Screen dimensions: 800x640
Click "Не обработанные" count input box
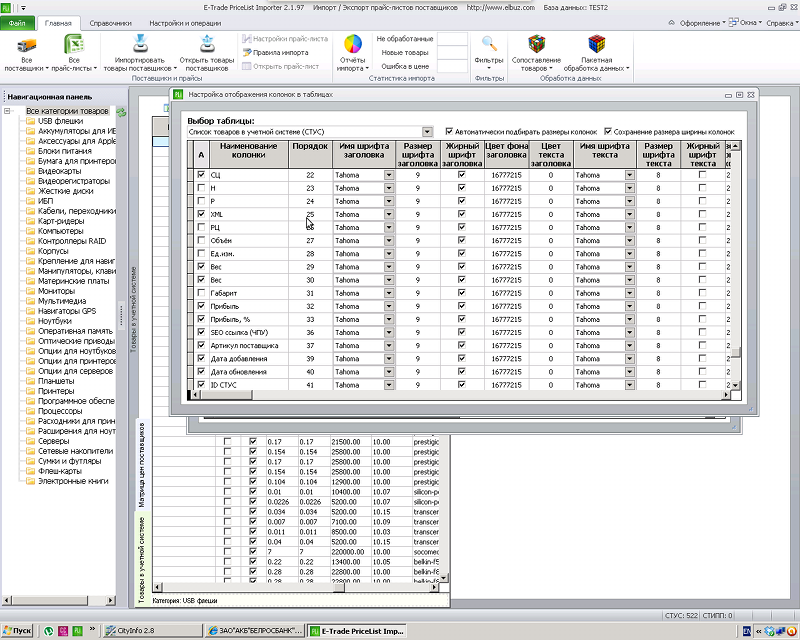[453, 39]
